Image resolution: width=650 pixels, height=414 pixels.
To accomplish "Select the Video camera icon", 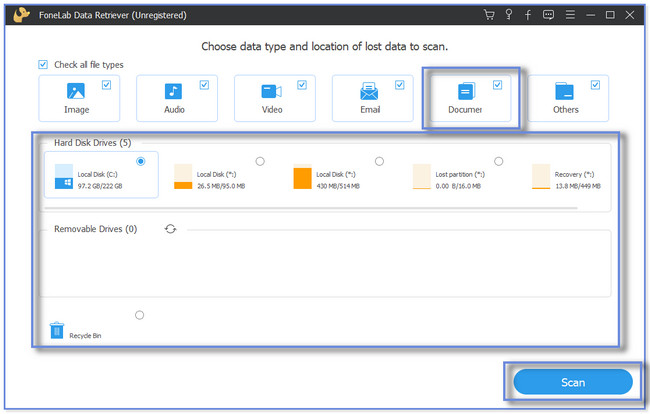I will 272,91.
